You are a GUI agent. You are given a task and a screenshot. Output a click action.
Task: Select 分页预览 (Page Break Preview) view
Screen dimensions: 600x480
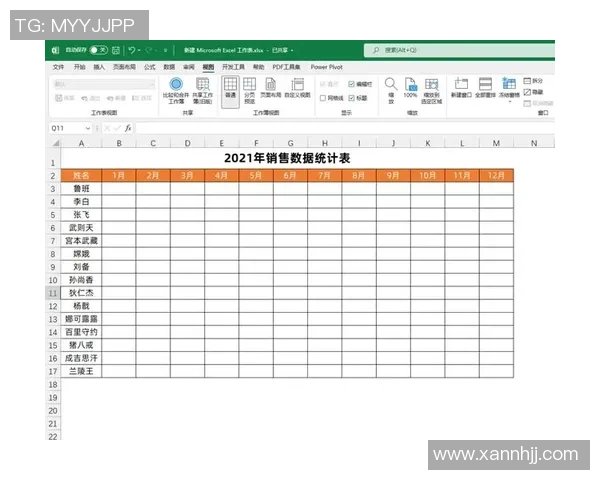[249, 91]
